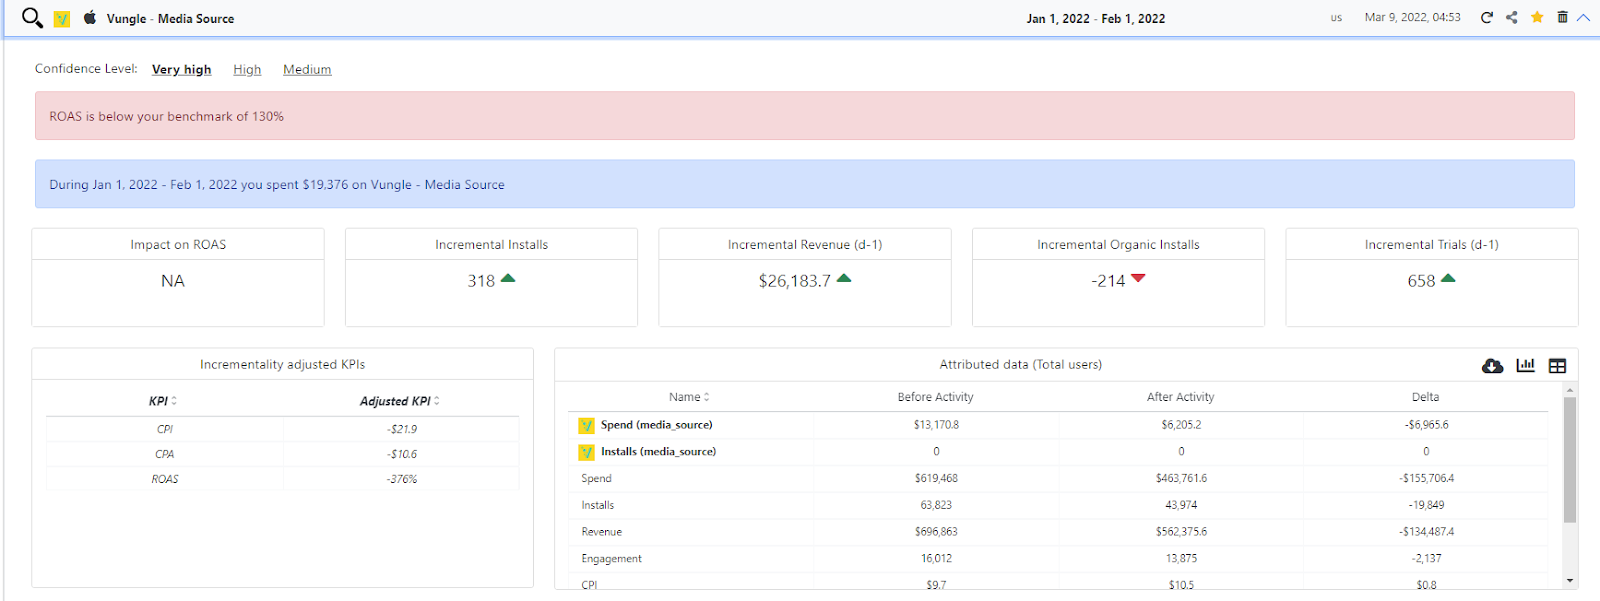Select the High confidence level

coord(247,70)
